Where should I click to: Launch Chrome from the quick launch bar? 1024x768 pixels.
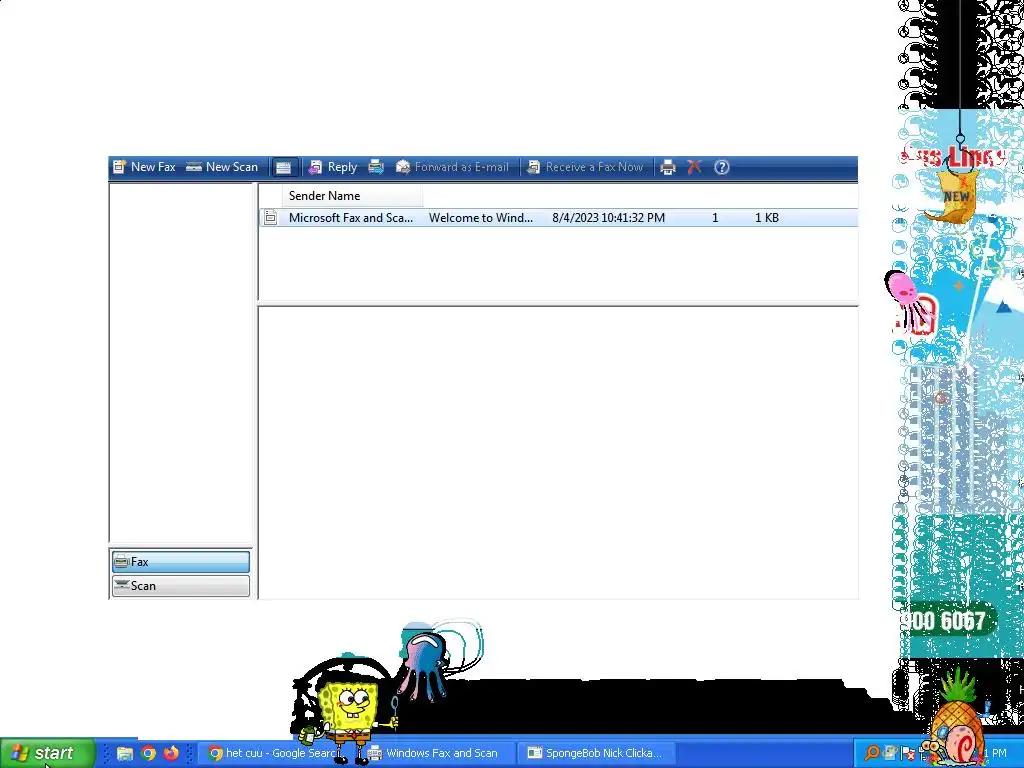click(148, 754)
